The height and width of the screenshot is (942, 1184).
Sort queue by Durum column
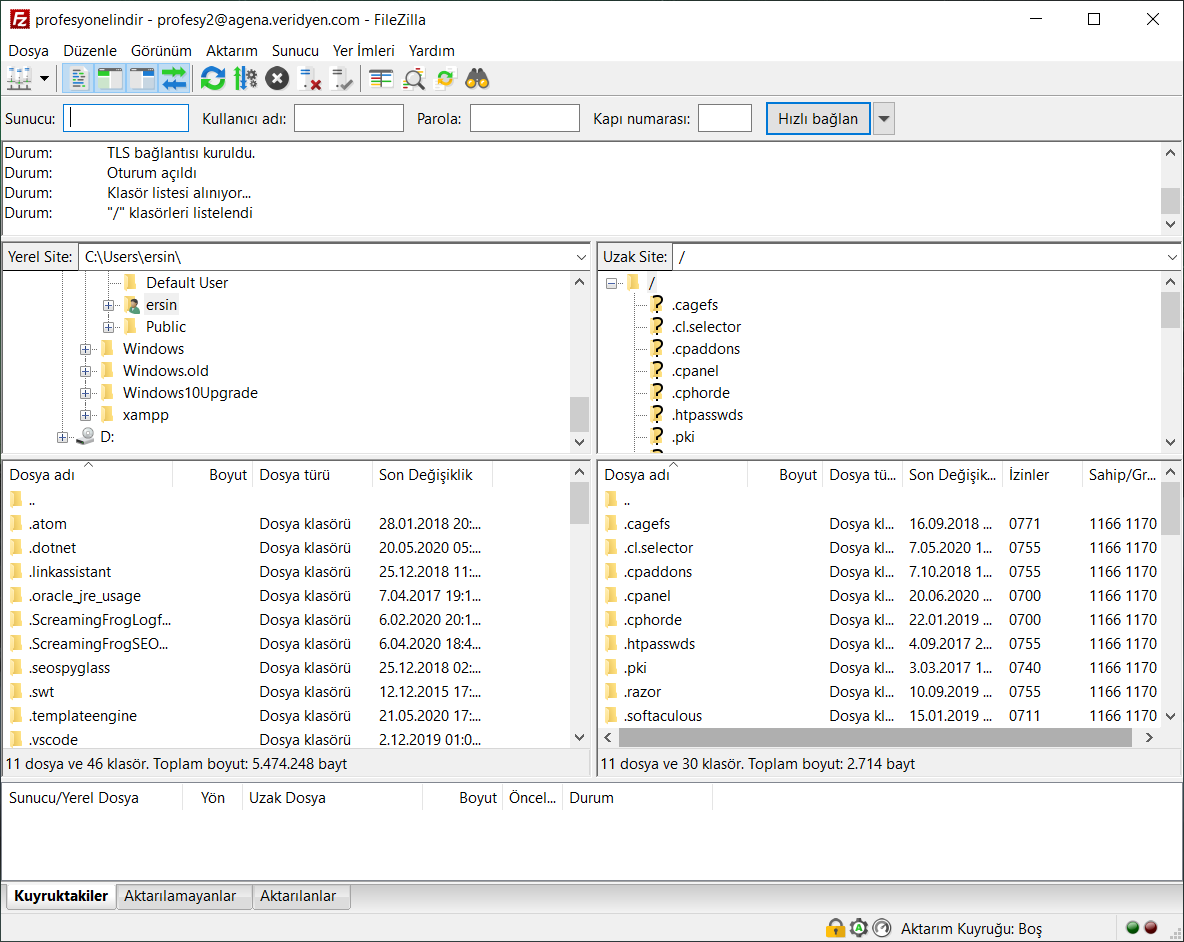tap(637, 798)
